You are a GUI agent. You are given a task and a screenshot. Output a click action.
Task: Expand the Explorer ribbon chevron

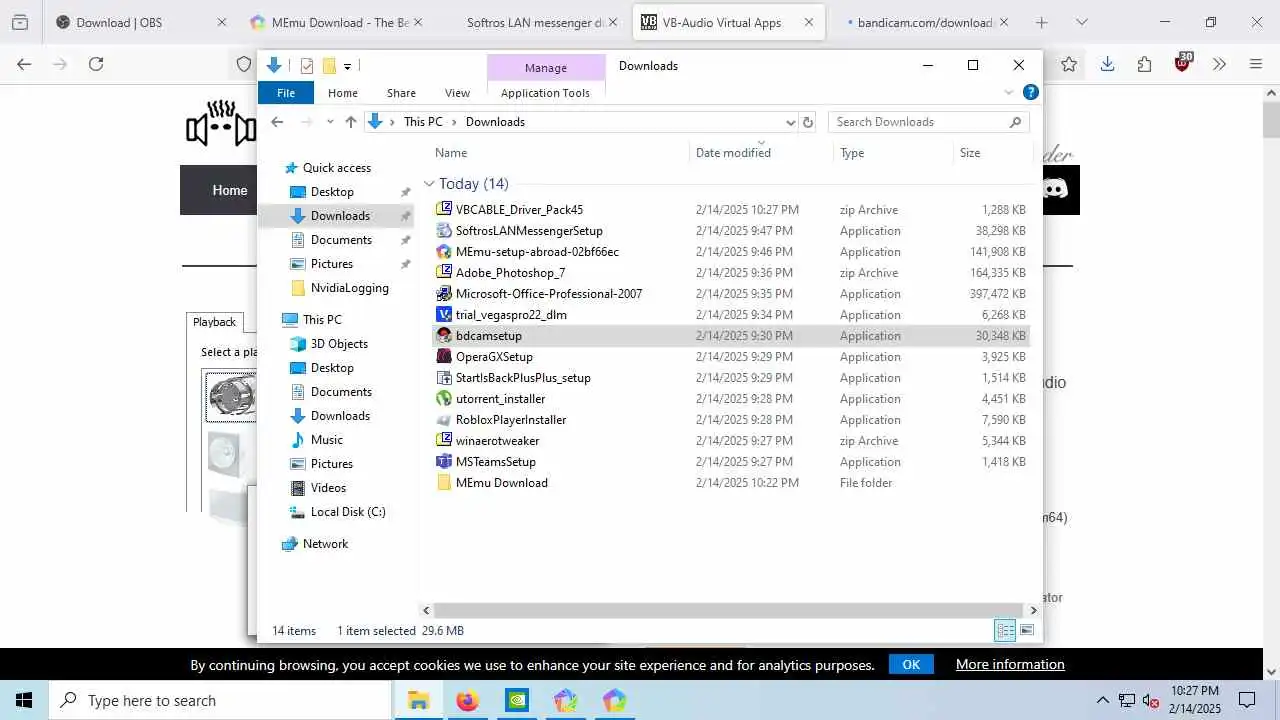click(1008, 92)
